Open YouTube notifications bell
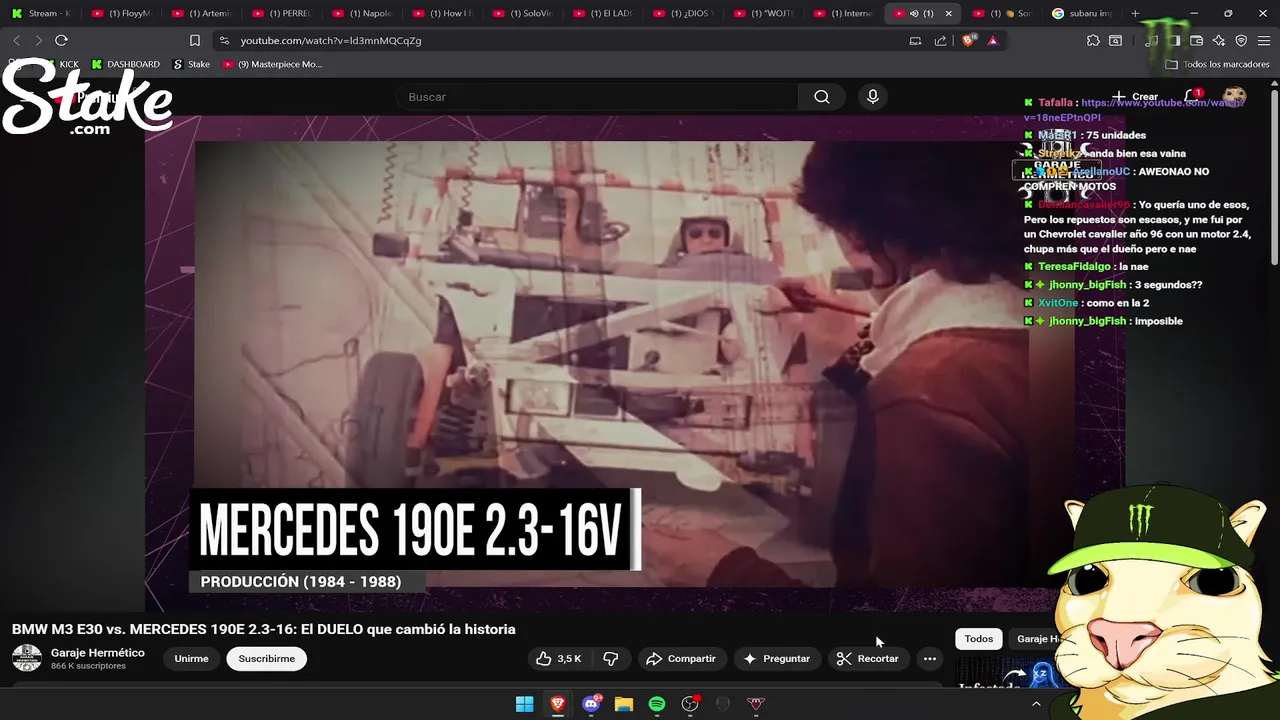Screen dimensions: 1280x720 tap(1191, 96)
